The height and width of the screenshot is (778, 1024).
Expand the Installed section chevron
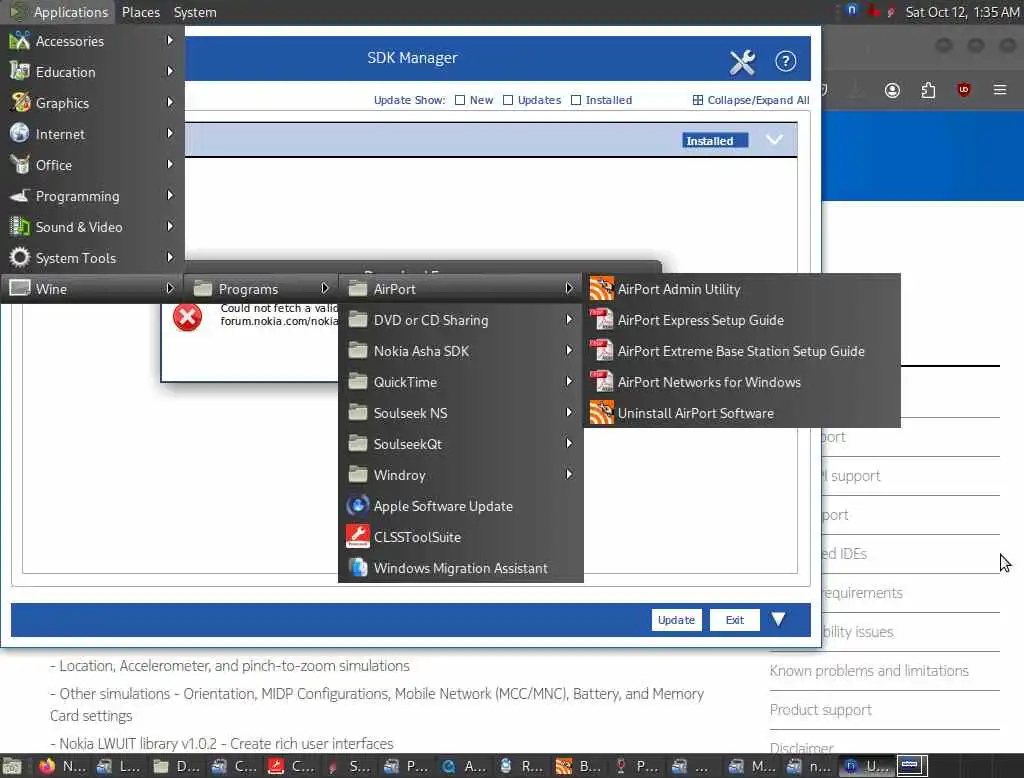(774, 140)
